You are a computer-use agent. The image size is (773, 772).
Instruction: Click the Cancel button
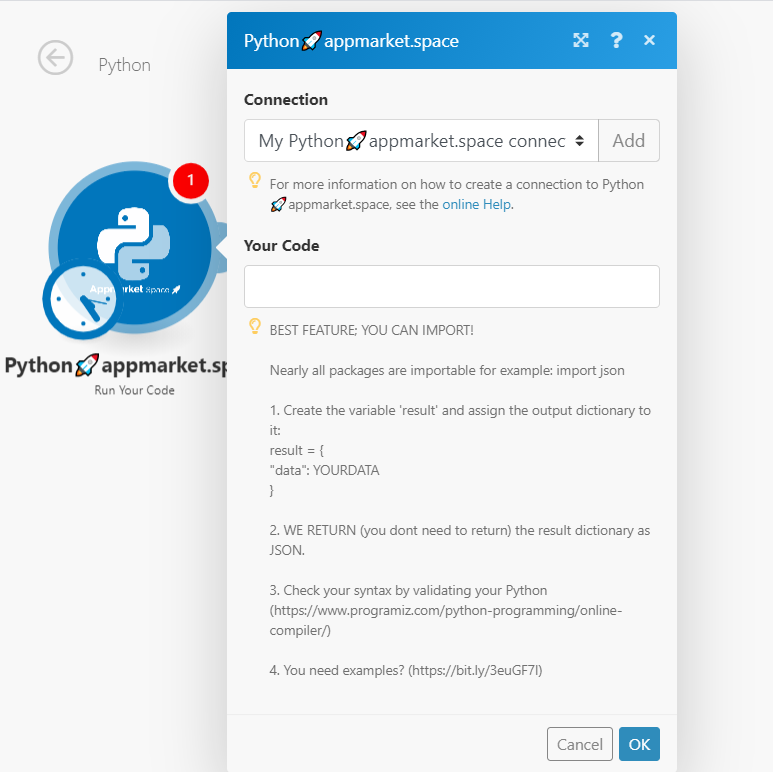(x=580, y=744)
